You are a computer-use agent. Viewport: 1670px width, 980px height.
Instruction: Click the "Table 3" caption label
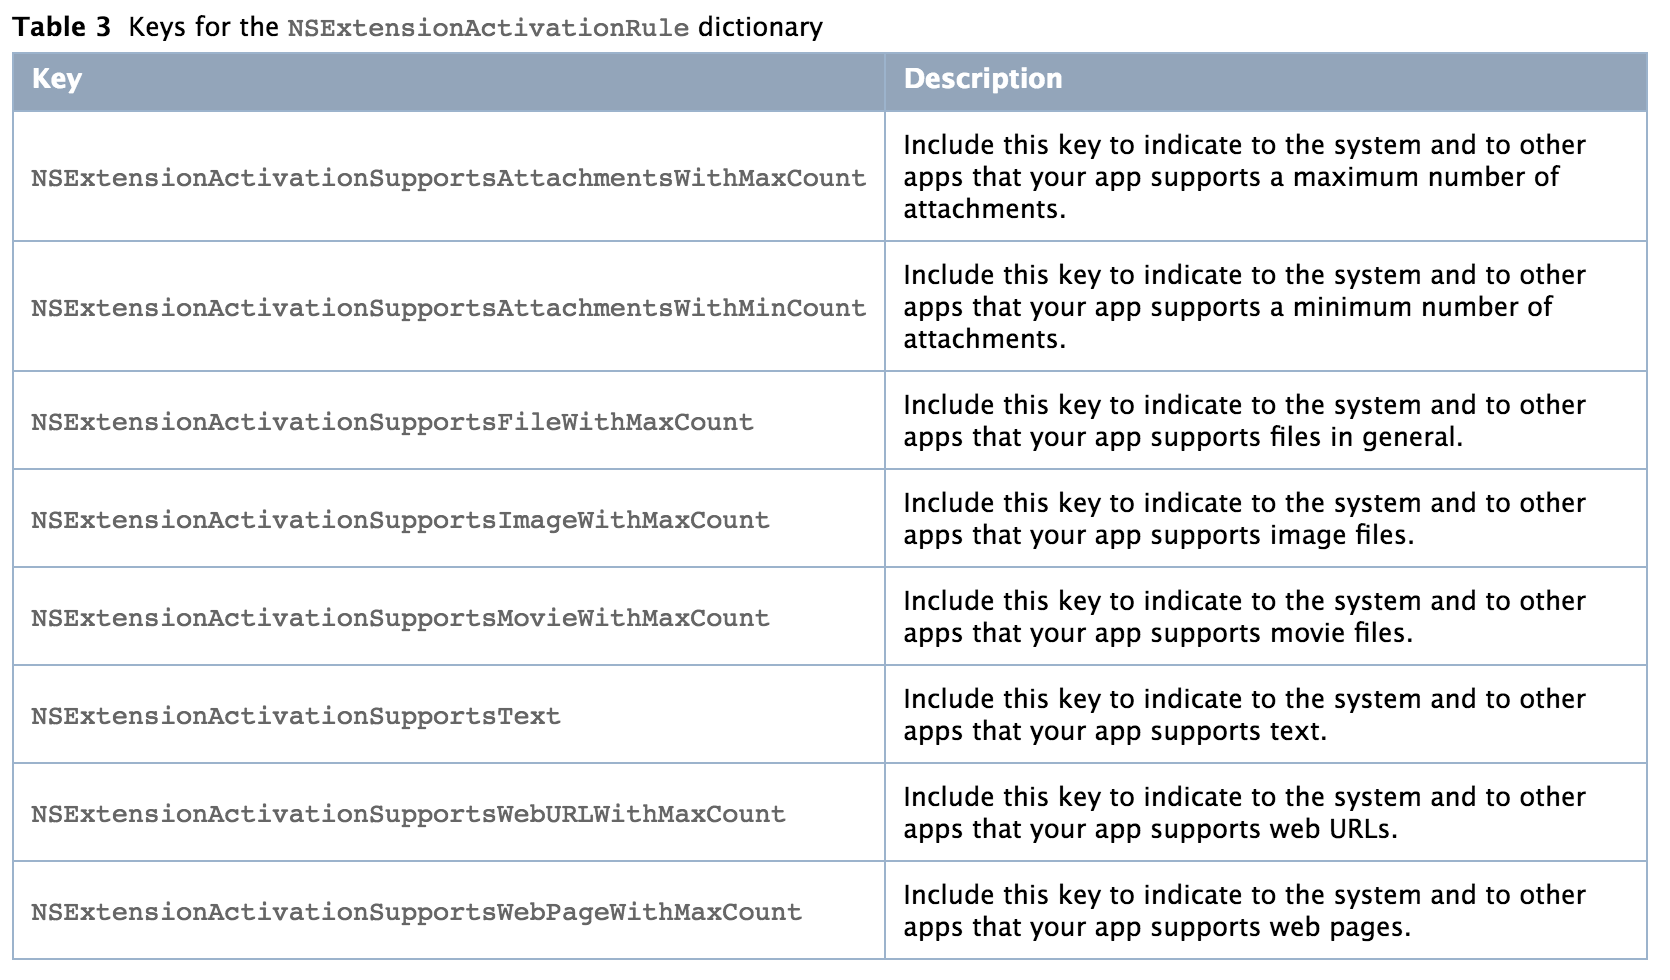[62, 27]
